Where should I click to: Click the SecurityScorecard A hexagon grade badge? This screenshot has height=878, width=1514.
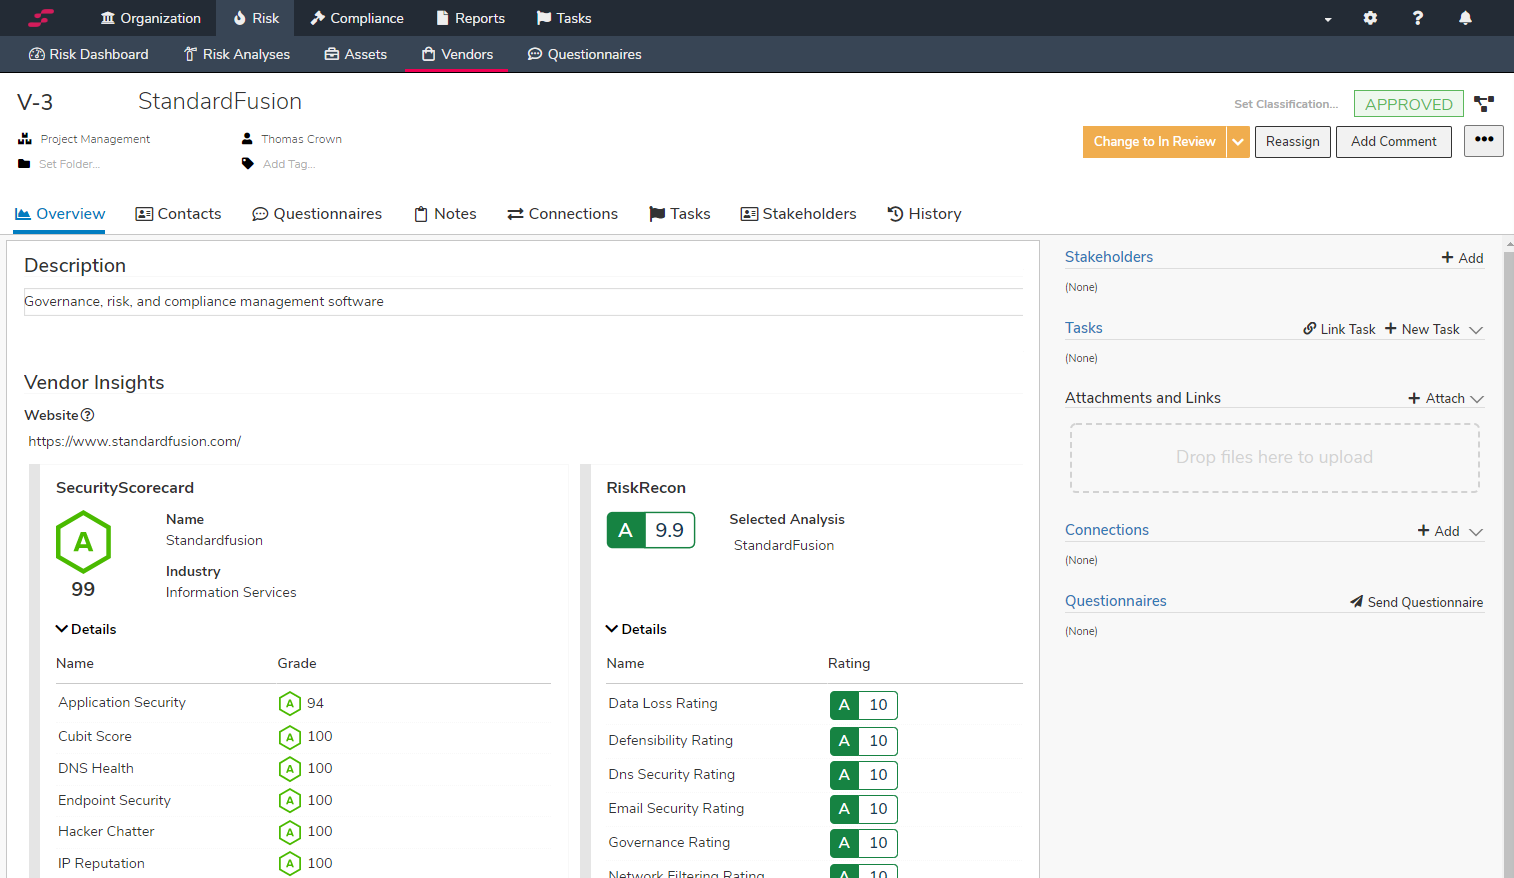[83, 542]
